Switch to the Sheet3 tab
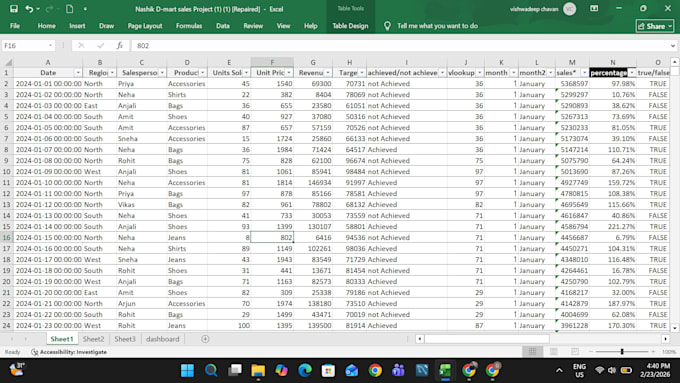The height and width of the screenshot is (383, 680). point(125,339)
